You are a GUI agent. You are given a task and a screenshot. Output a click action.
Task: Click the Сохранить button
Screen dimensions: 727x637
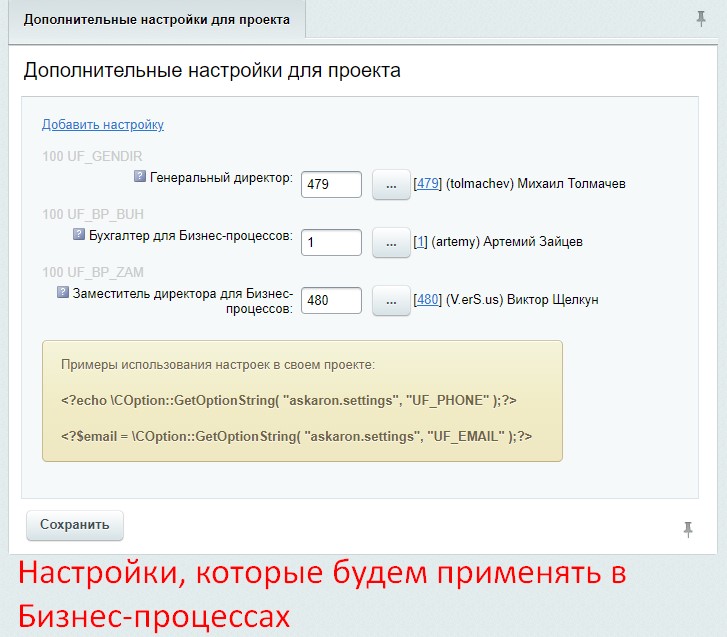point(75,525)
